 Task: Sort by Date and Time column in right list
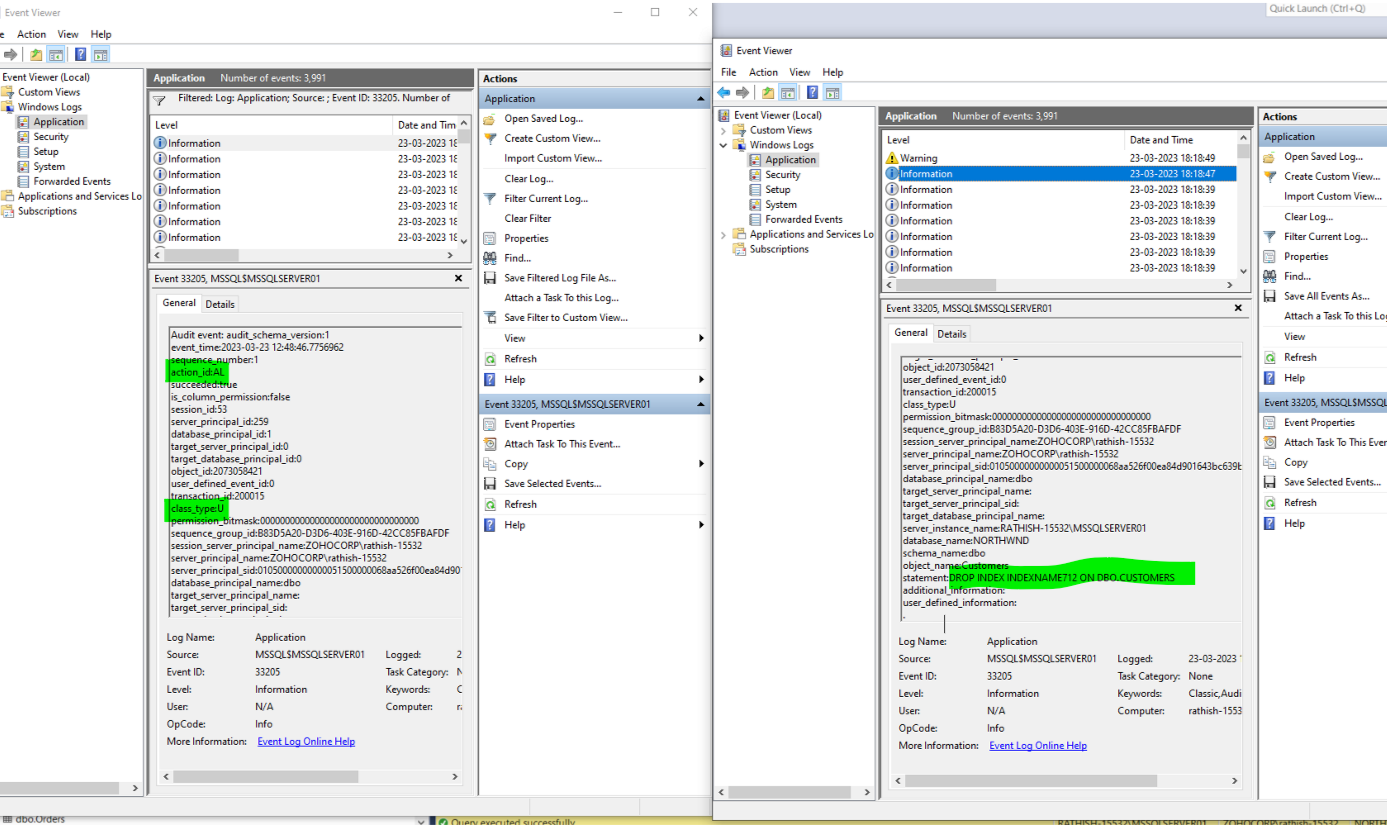pyautogui.click(x=1180, y=140)
